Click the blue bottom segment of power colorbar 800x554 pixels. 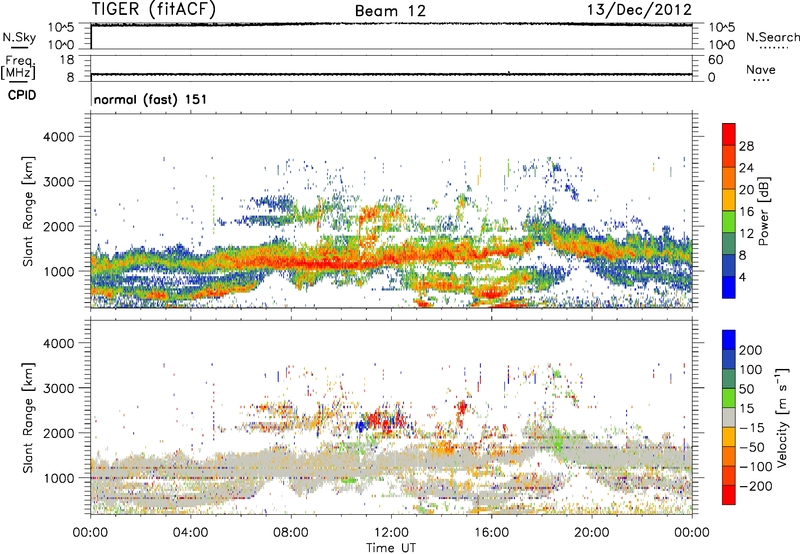coord(729,287)
